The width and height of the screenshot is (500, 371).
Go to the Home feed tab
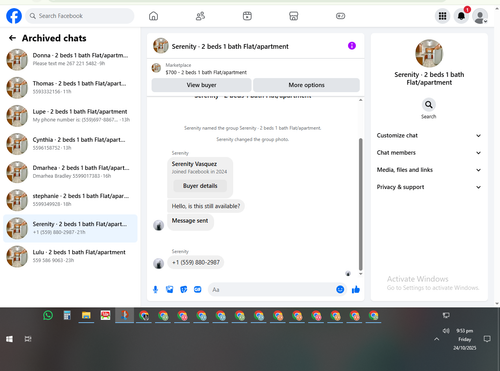153,16
